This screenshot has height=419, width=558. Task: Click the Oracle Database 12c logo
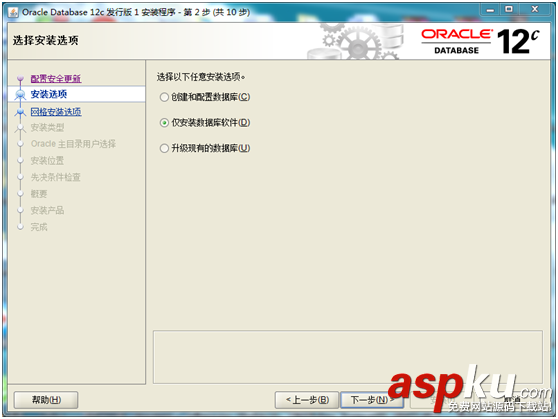(x=480, y=42)
